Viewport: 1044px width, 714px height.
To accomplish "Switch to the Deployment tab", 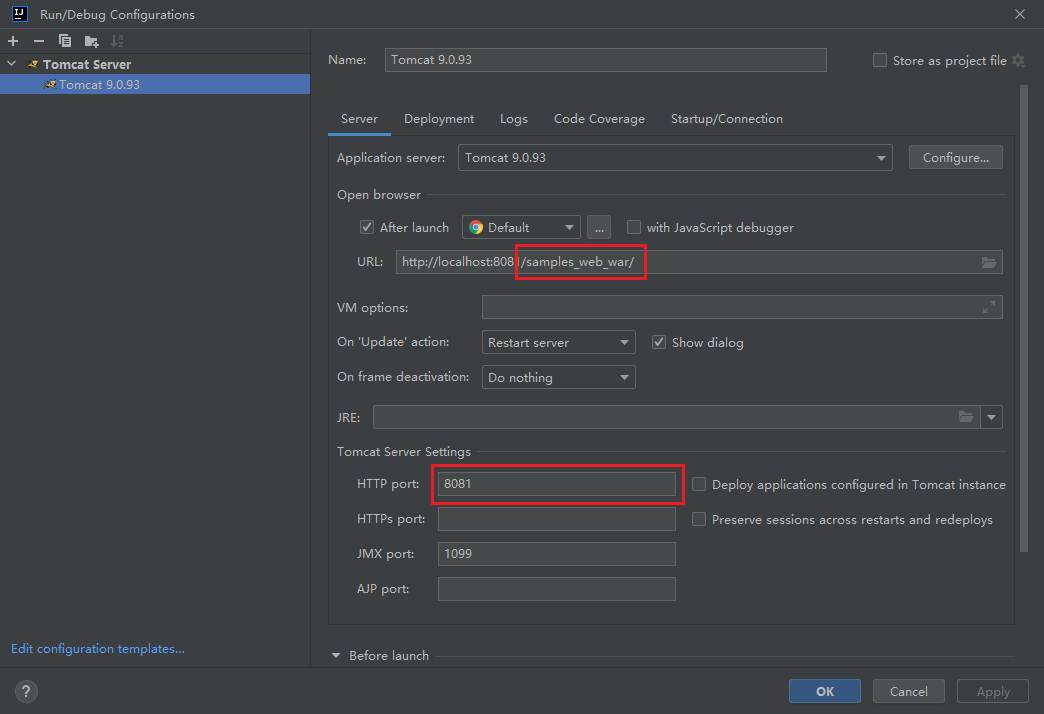I will pos(439,119).
